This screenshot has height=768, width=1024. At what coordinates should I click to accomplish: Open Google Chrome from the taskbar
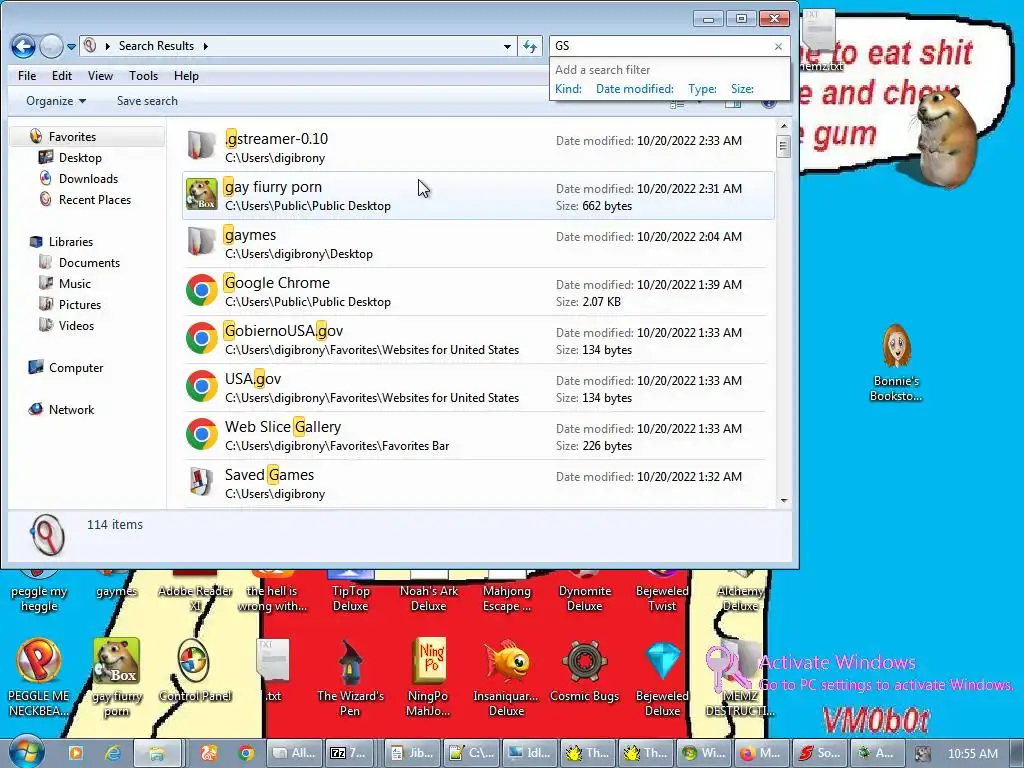(x=246, y=753)
